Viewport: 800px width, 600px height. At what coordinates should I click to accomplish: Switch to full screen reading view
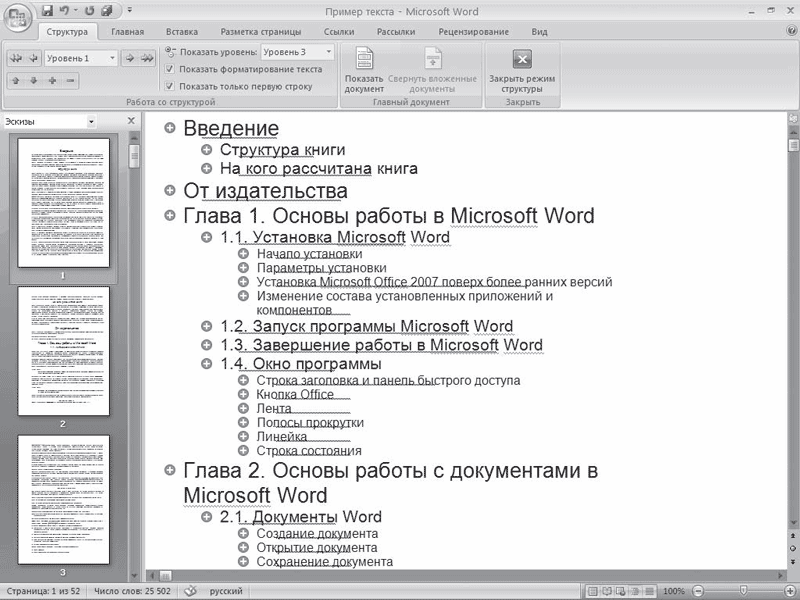coord(606,591)
